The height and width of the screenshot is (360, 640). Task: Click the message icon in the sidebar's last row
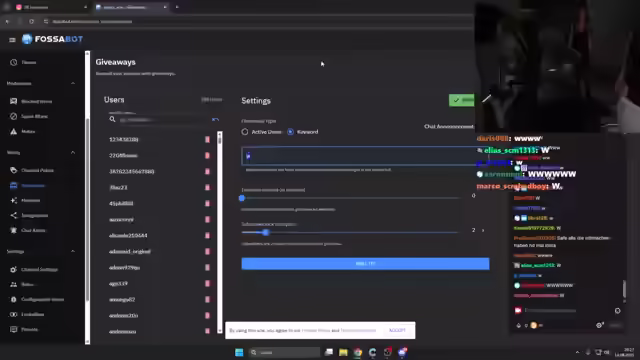13,329
